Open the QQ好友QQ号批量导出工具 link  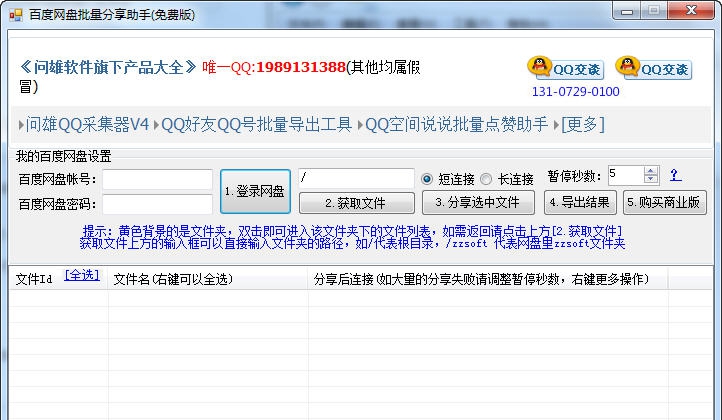click(x=257, y=124)
